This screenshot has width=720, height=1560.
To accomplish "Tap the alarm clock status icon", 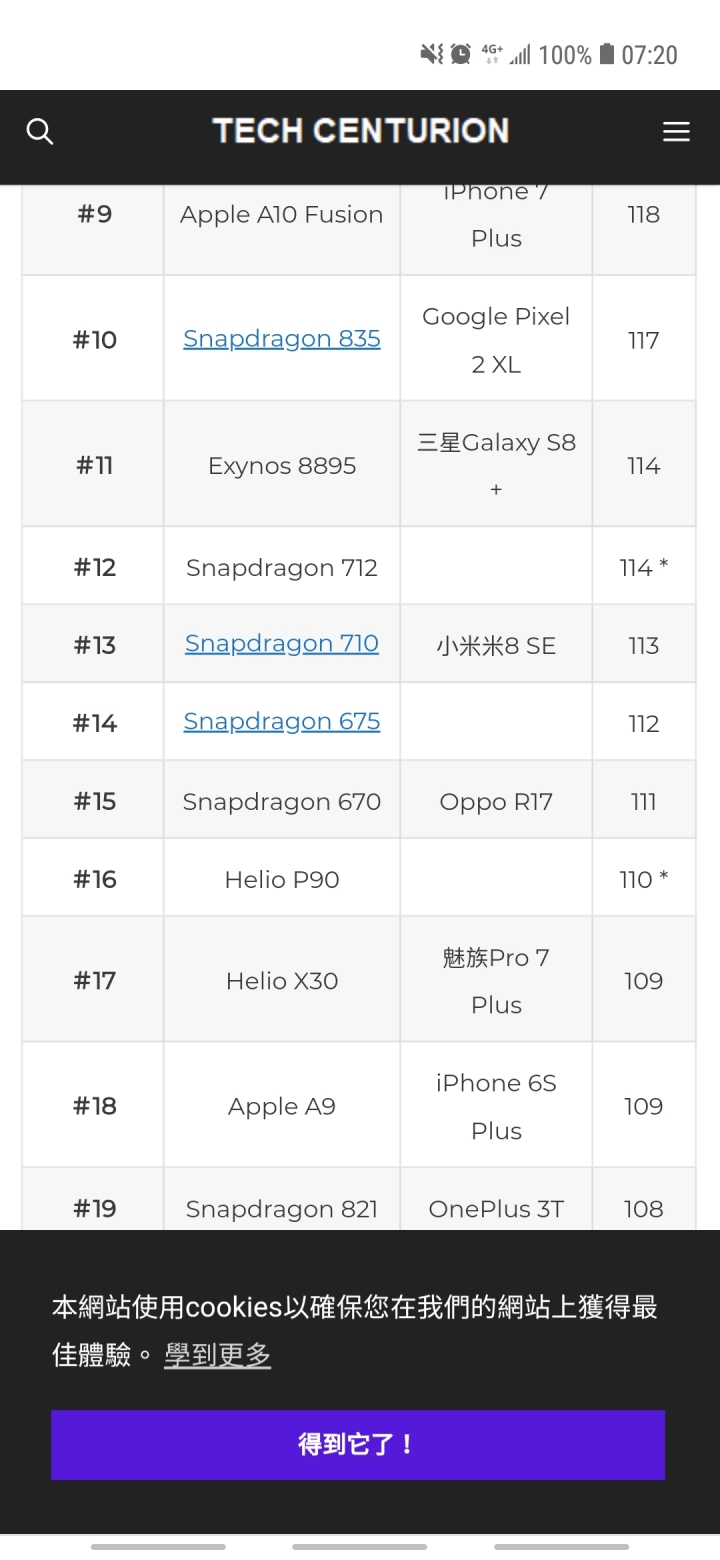I will pos(461,54).
